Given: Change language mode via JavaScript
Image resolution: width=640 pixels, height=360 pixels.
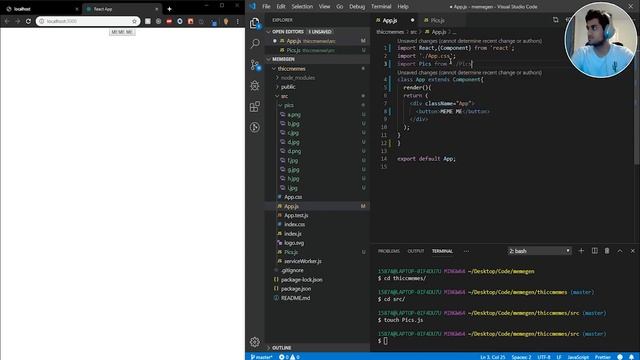Looking at the screenshot, I should 578,357.
